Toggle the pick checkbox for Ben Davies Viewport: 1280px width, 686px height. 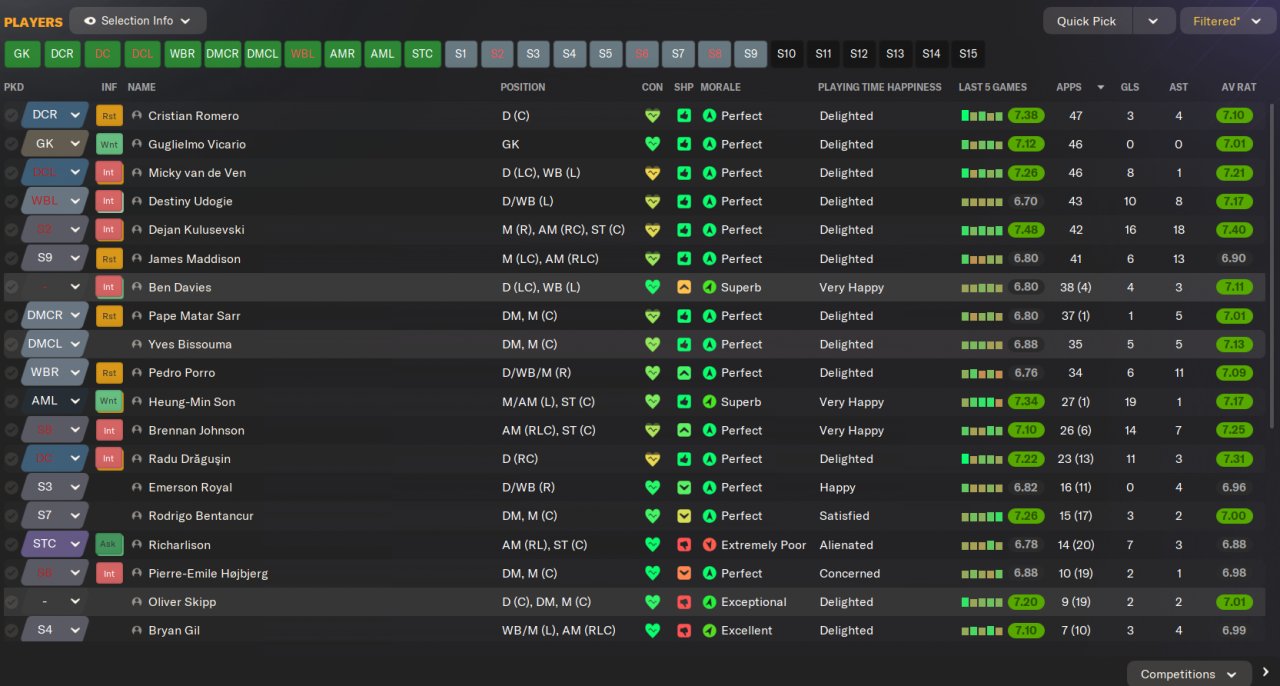pos(11,287)
